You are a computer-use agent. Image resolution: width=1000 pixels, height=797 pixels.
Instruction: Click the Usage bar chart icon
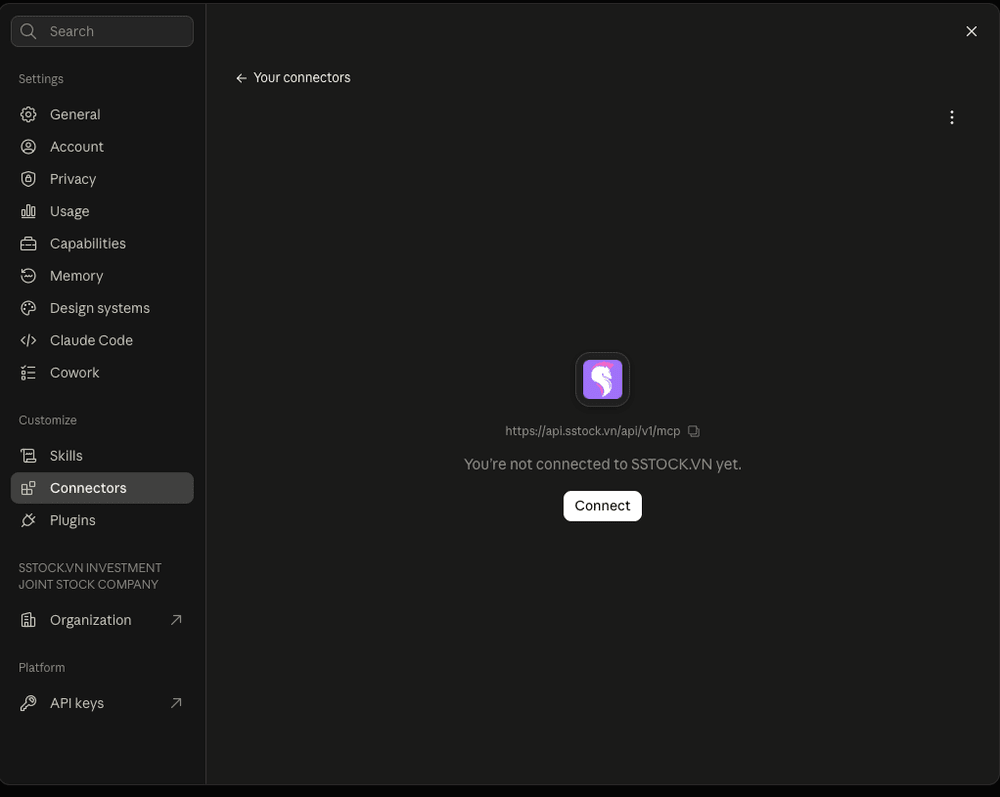point(28,211)
